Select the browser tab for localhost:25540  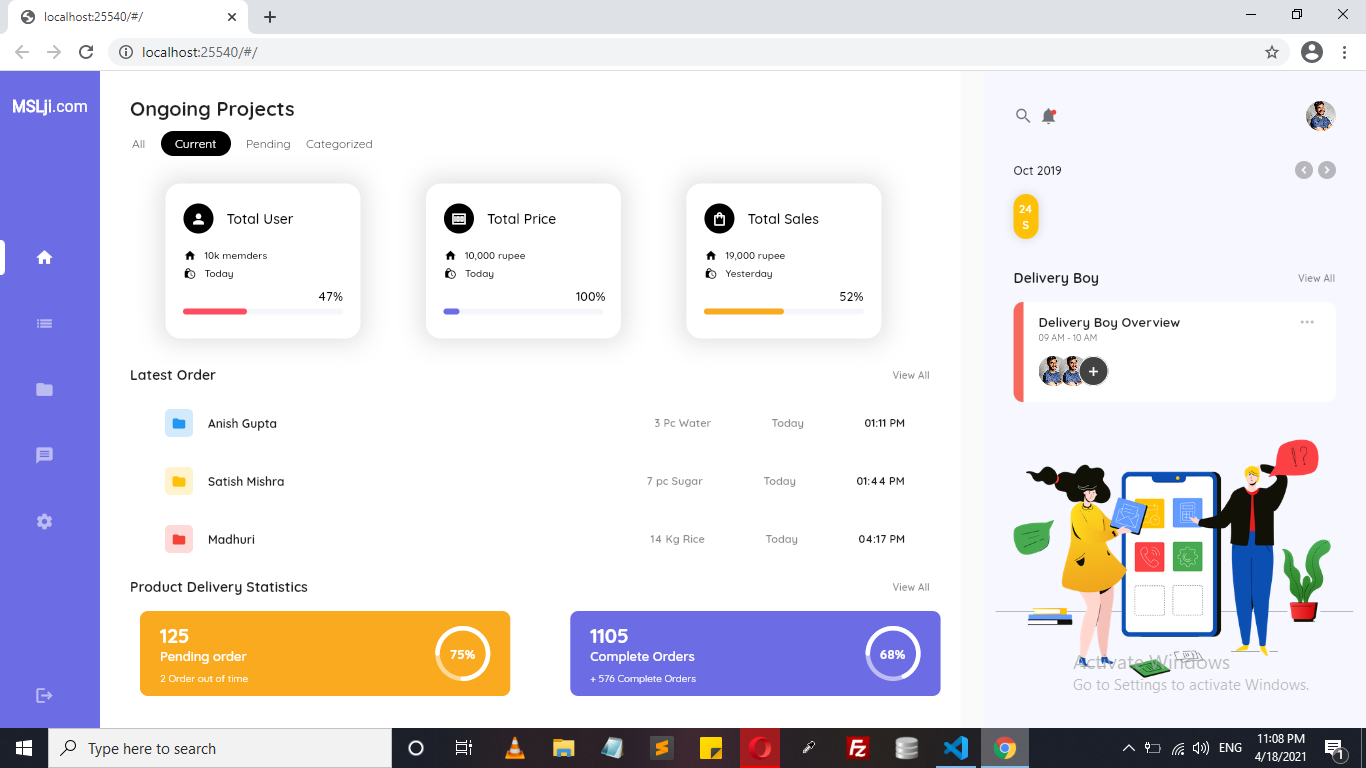click(x=120, y=16)
